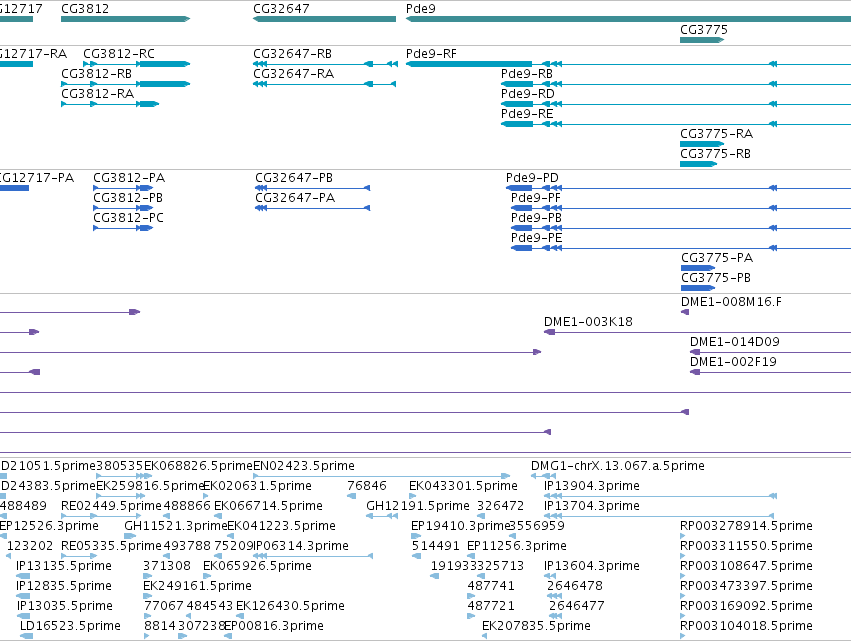Click EST label RP003108647.5prime

(746, 566)
